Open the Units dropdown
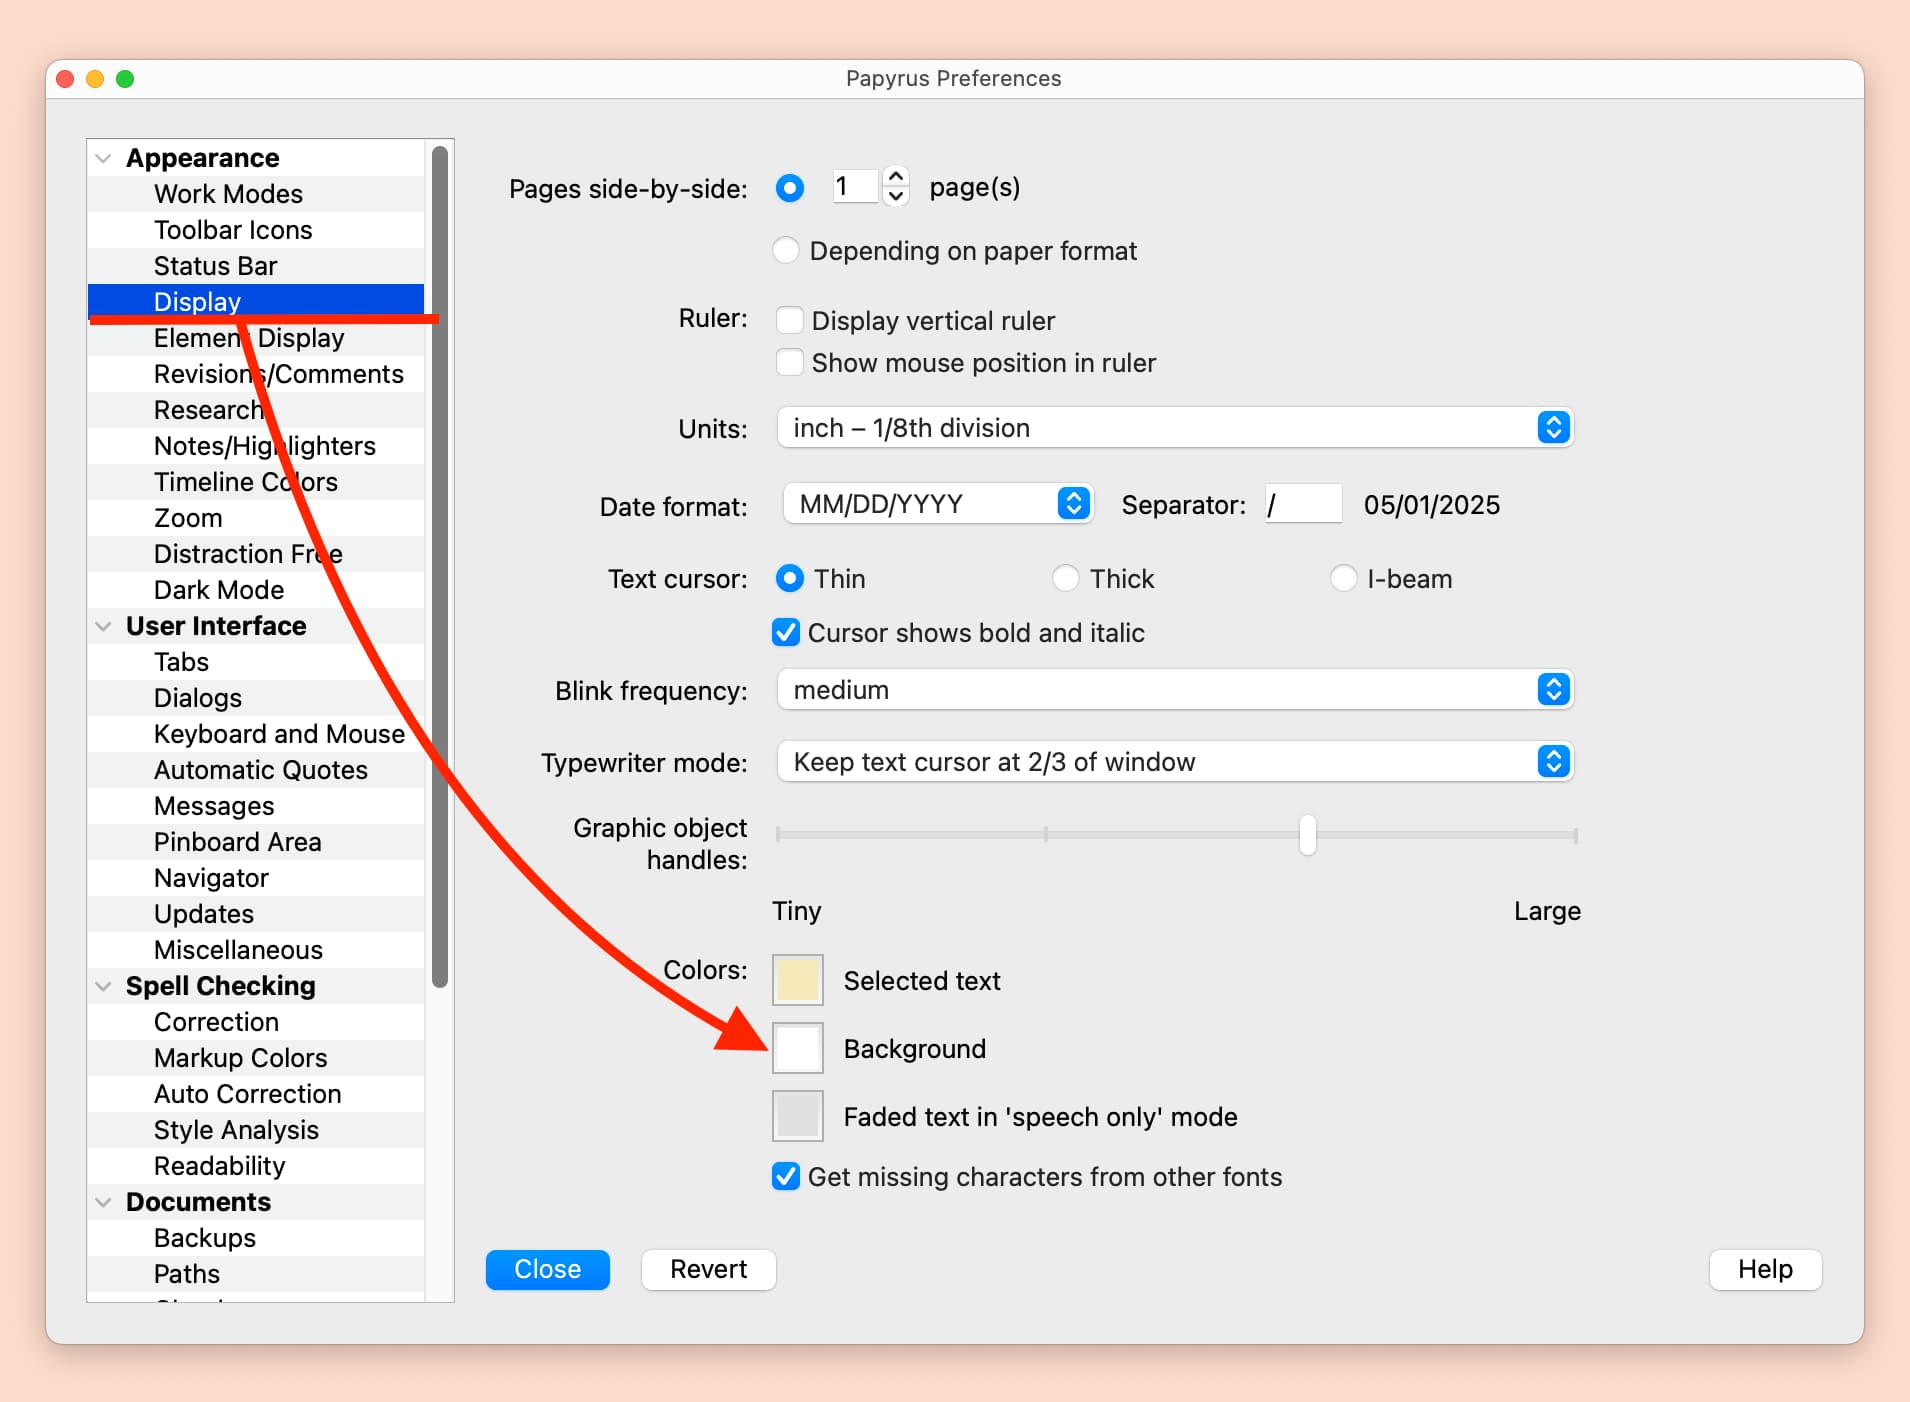 1175,428
